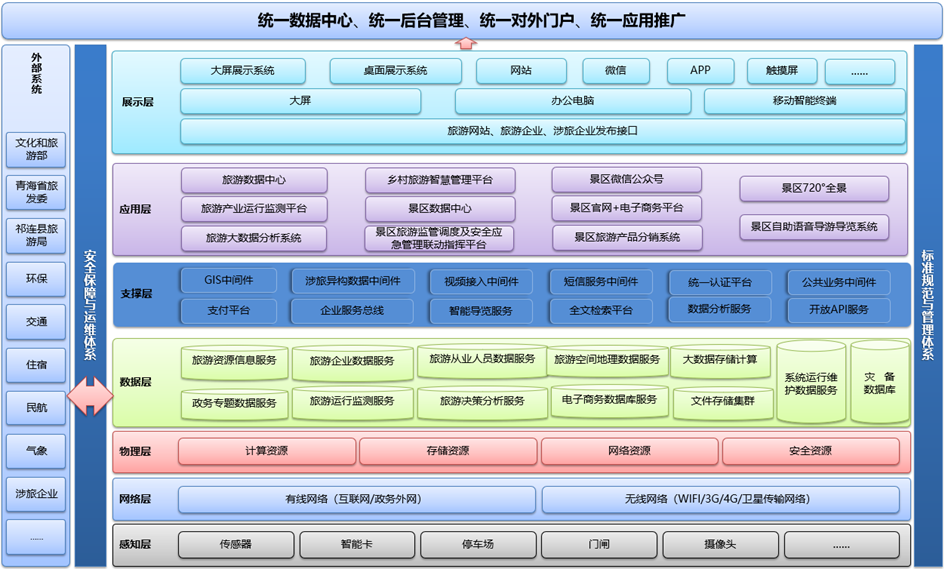Viewport: 945px width, 569px height.
Task: Click the 停车场 box
Action: (479, 545)
